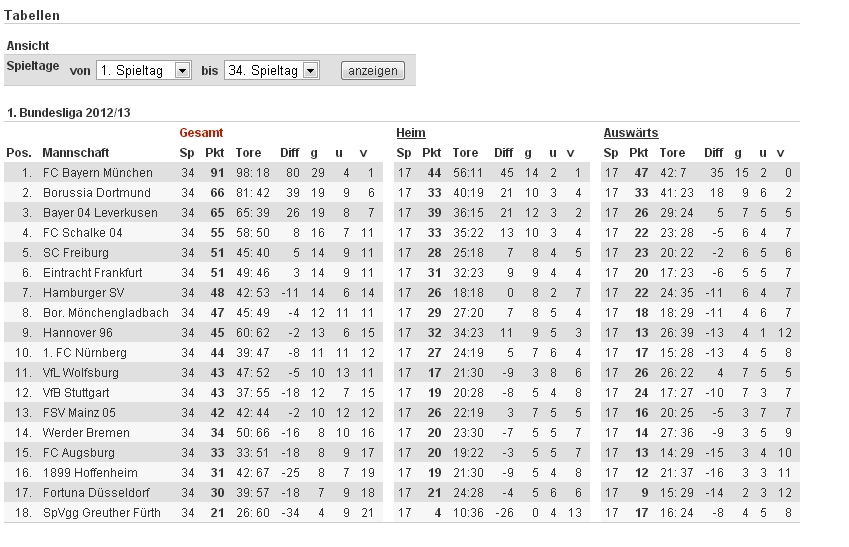Select Hamburger SV in the standings
The image size is (849, 547).
[83, 293]
